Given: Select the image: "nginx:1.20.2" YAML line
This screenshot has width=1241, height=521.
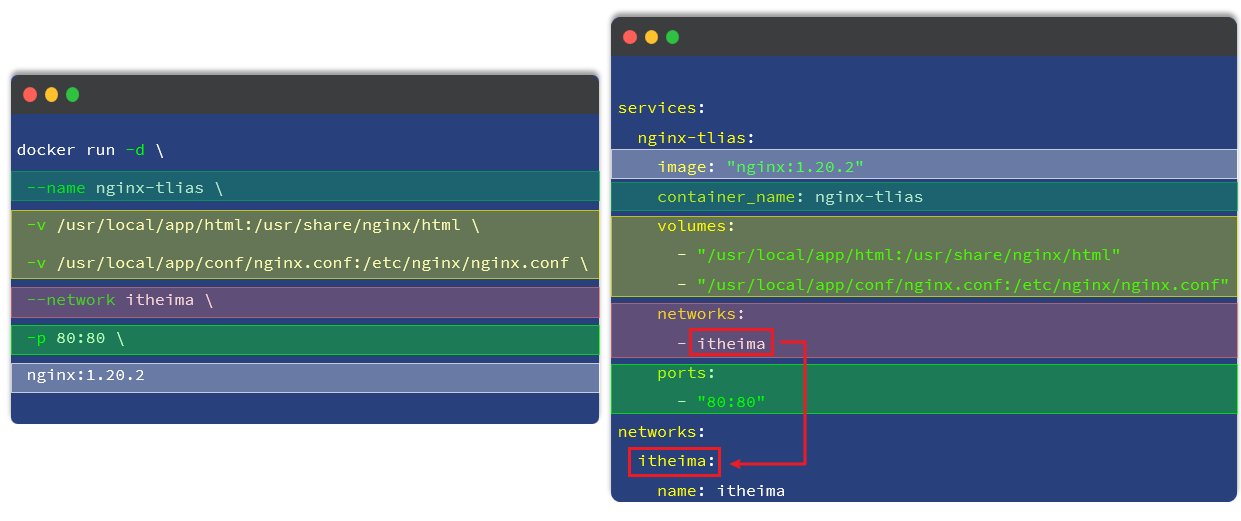Looking at the screenshot, I should (760, 166).
